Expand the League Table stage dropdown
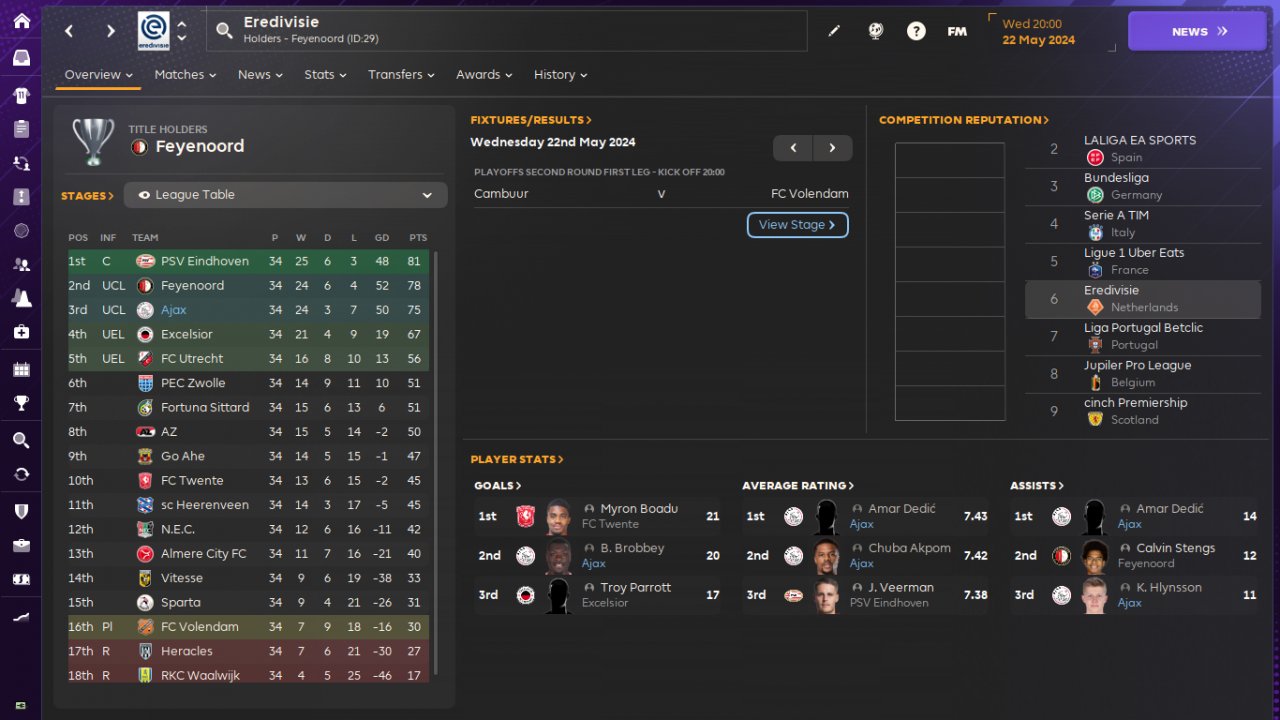The image size is (1280, 720). pyautogui.click(x=286, y=195)
